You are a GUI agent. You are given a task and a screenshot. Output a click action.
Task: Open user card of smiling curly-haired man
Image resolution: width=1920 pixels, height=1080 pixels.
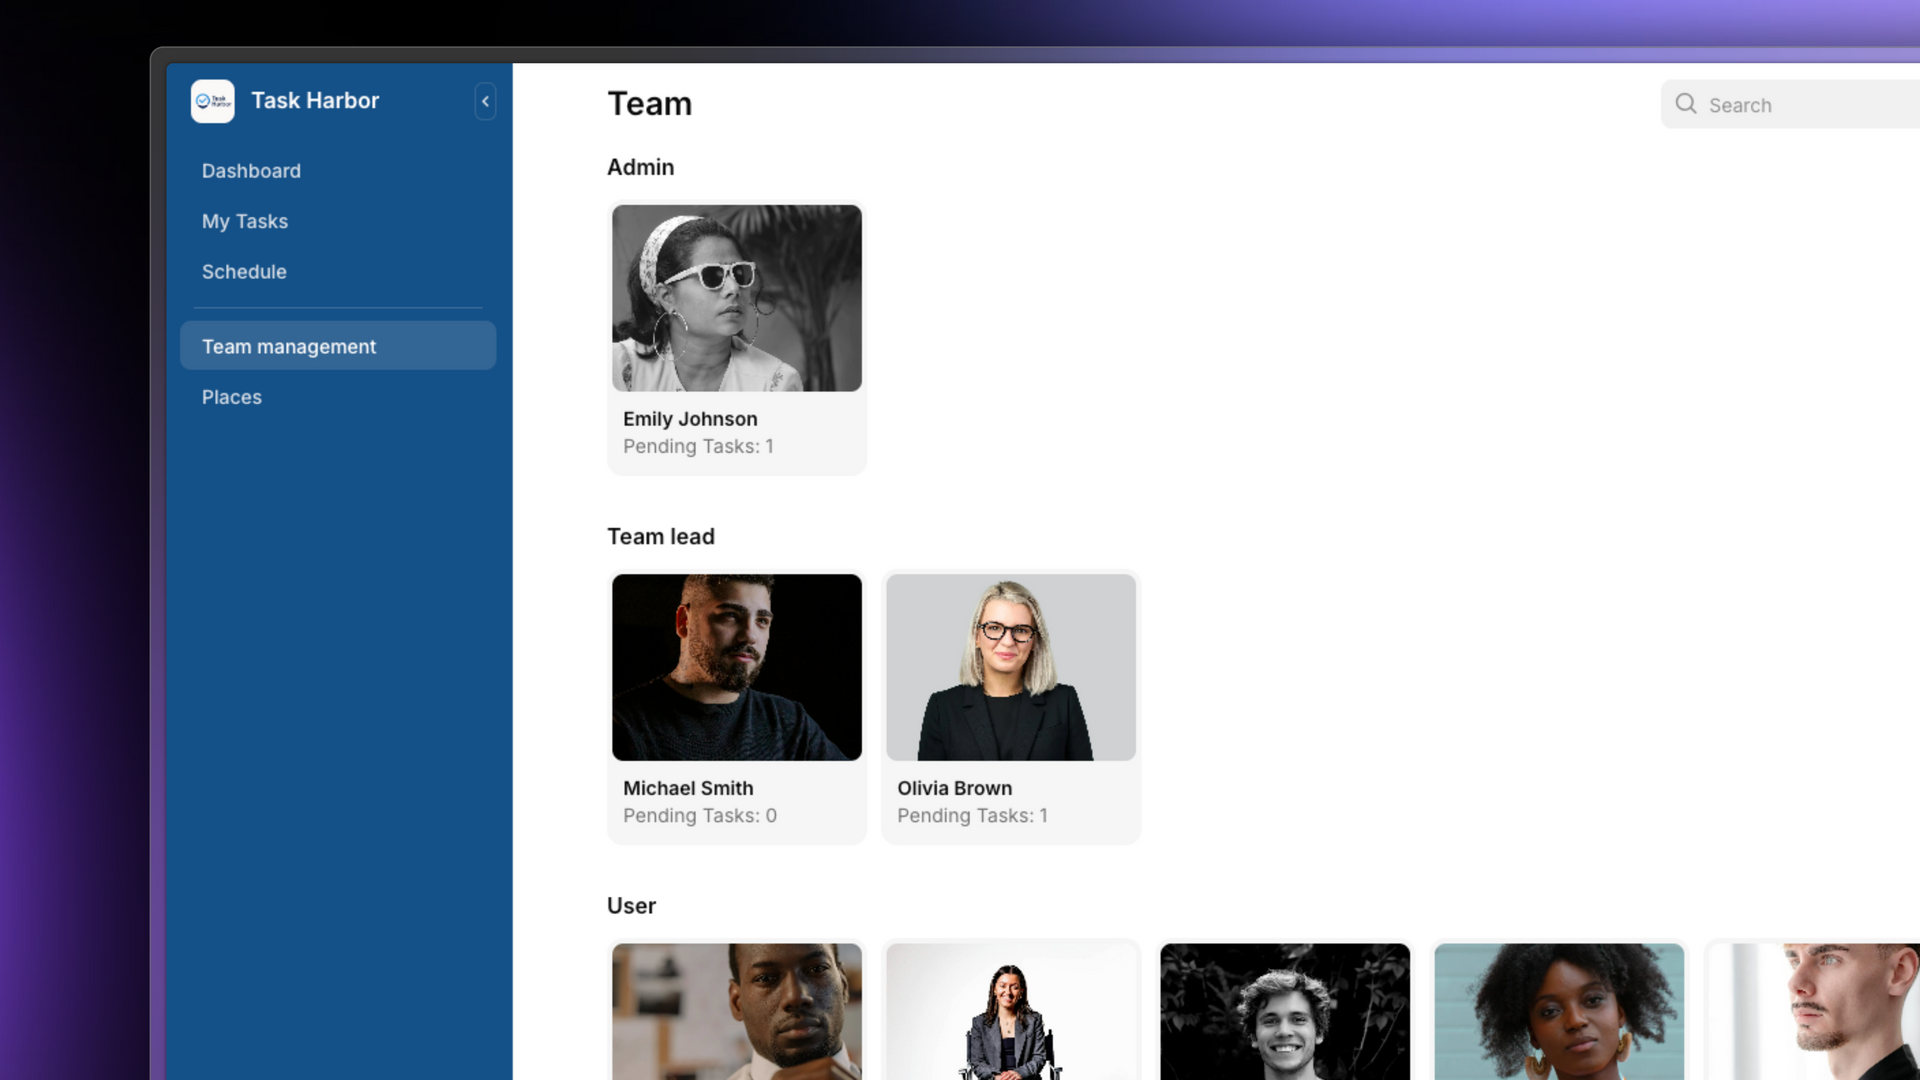click(x=1285, y=1010)
